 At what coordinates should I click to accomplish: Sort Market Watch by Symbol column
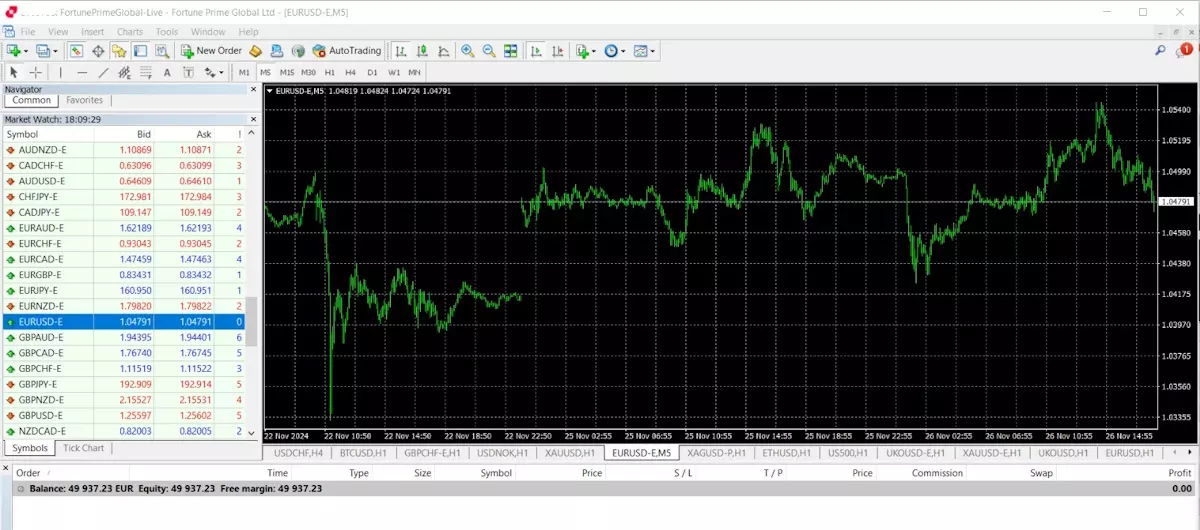[x=22, y=134]
